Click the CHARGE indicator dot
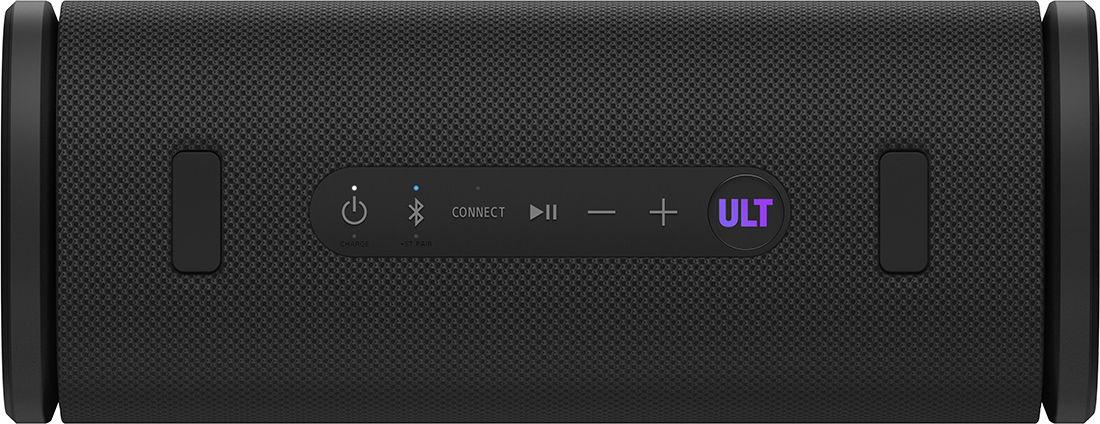The height and width of the screenshot is (424, 1100). tap(354, 236)
